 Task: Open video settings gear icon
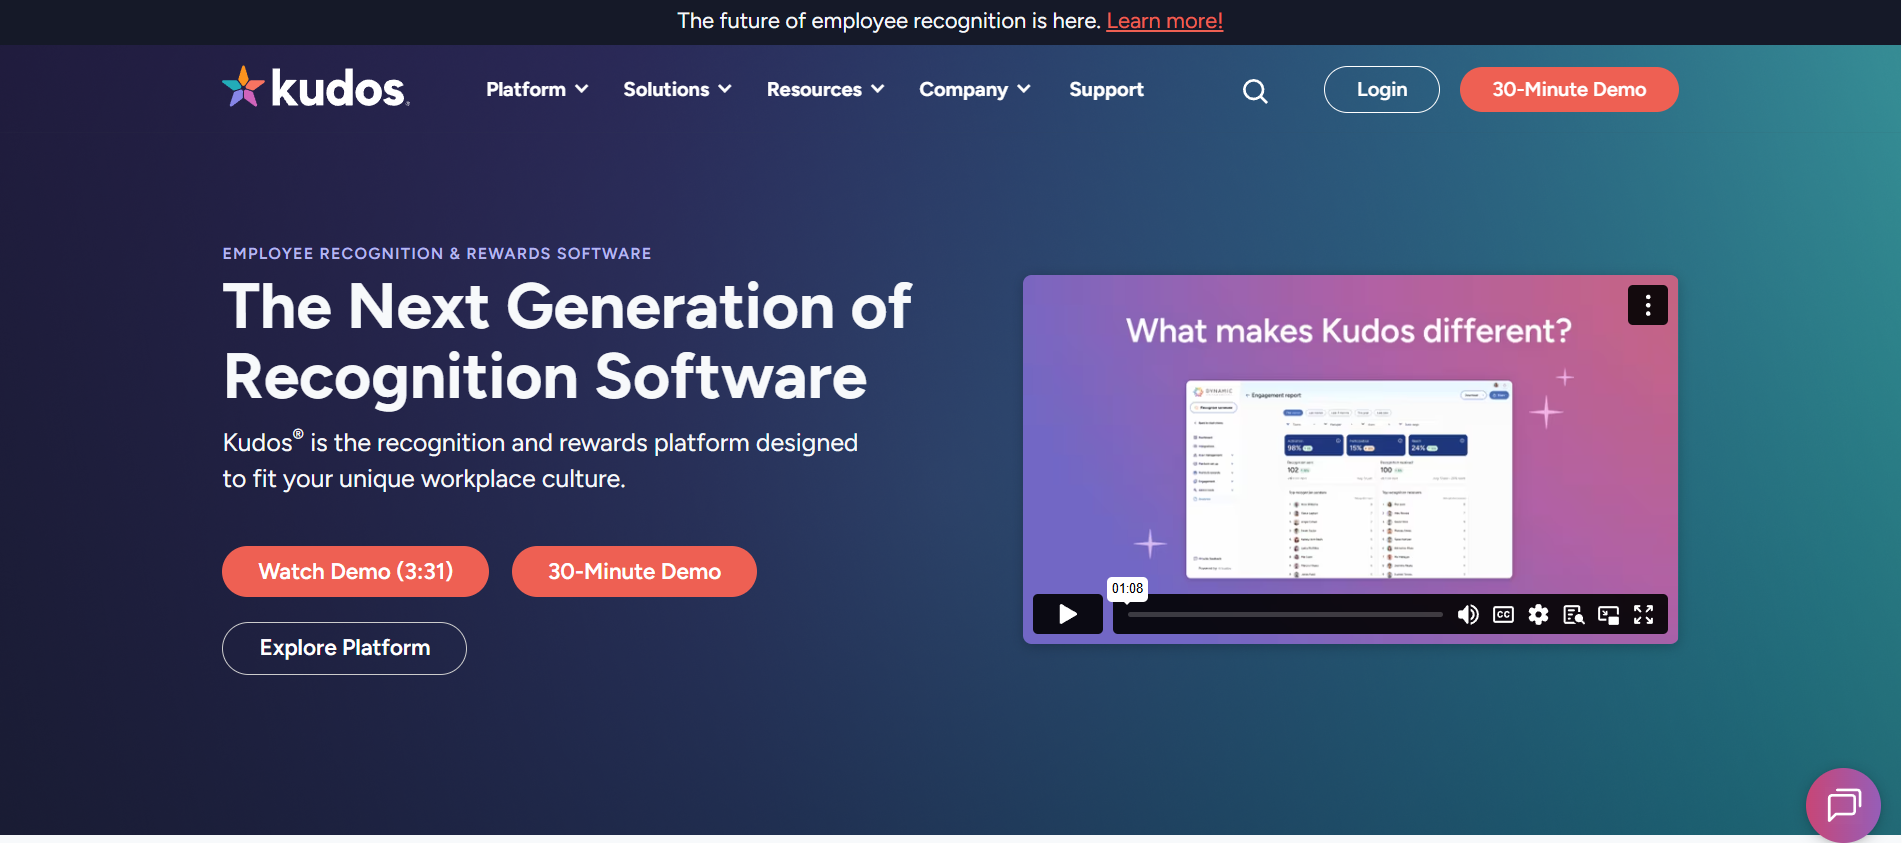(x=1538, y=615)
